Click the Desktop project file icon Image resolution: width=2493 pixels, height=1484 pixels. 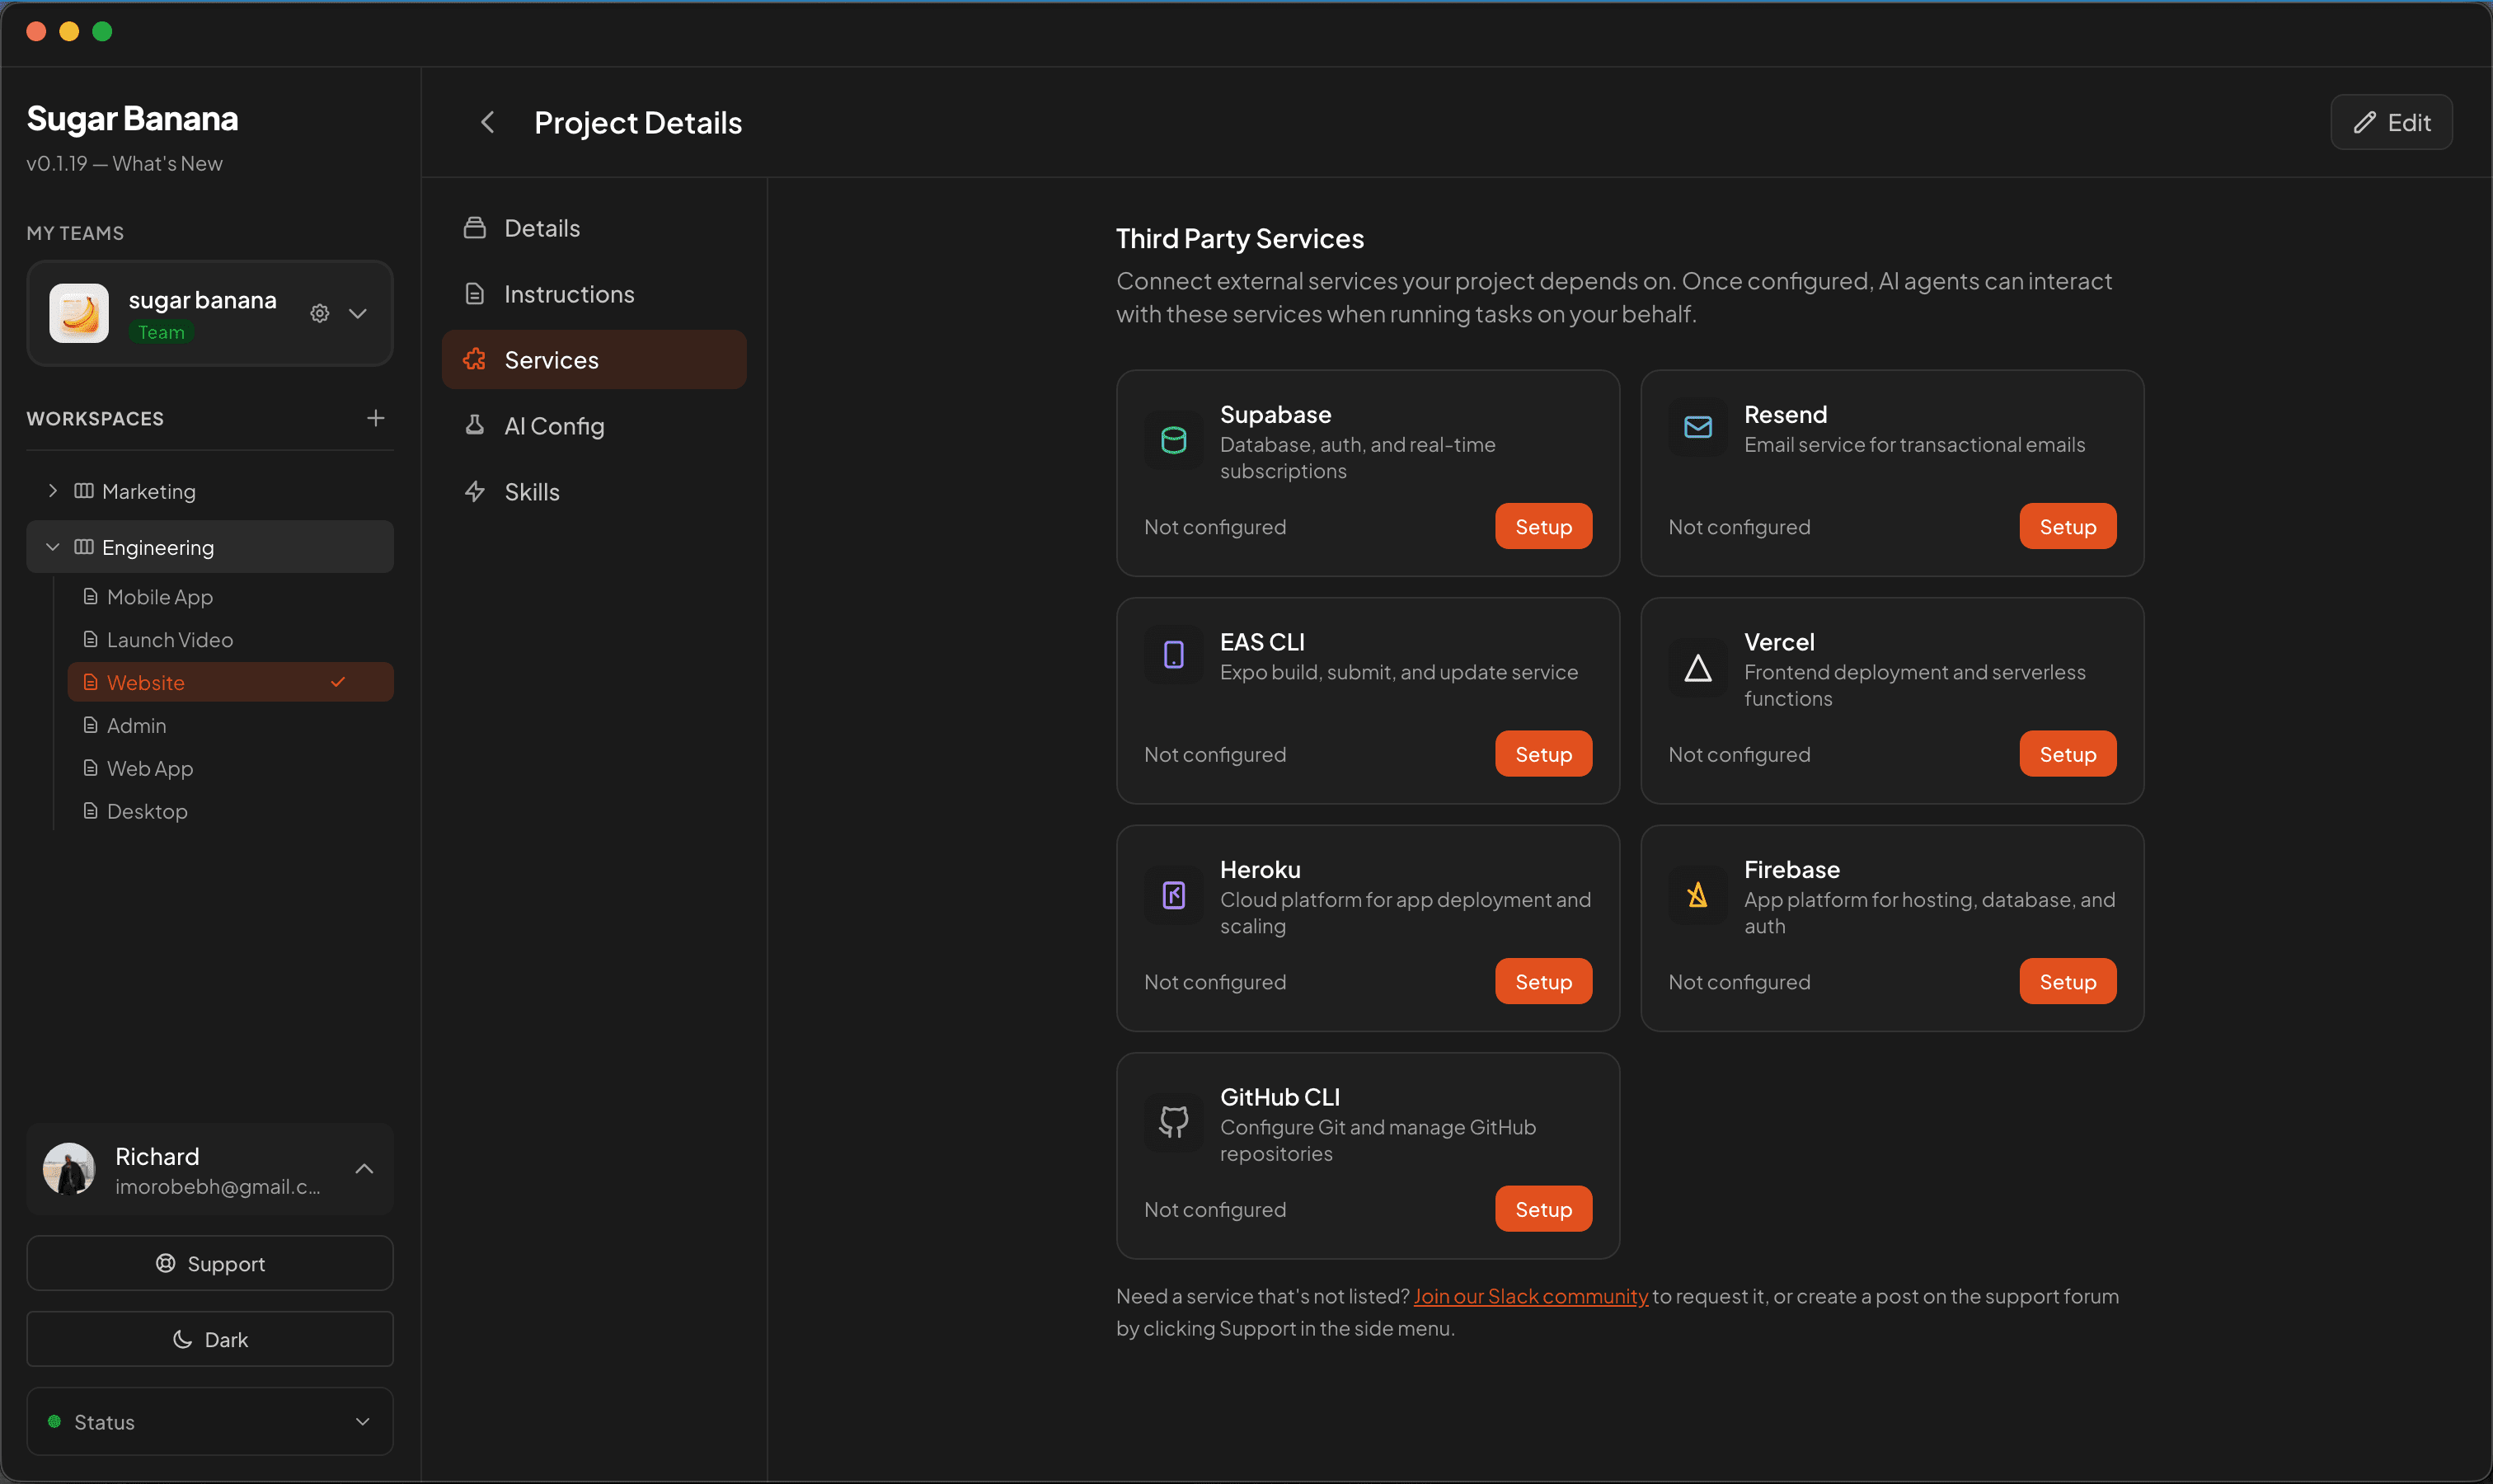pos(90,811)
